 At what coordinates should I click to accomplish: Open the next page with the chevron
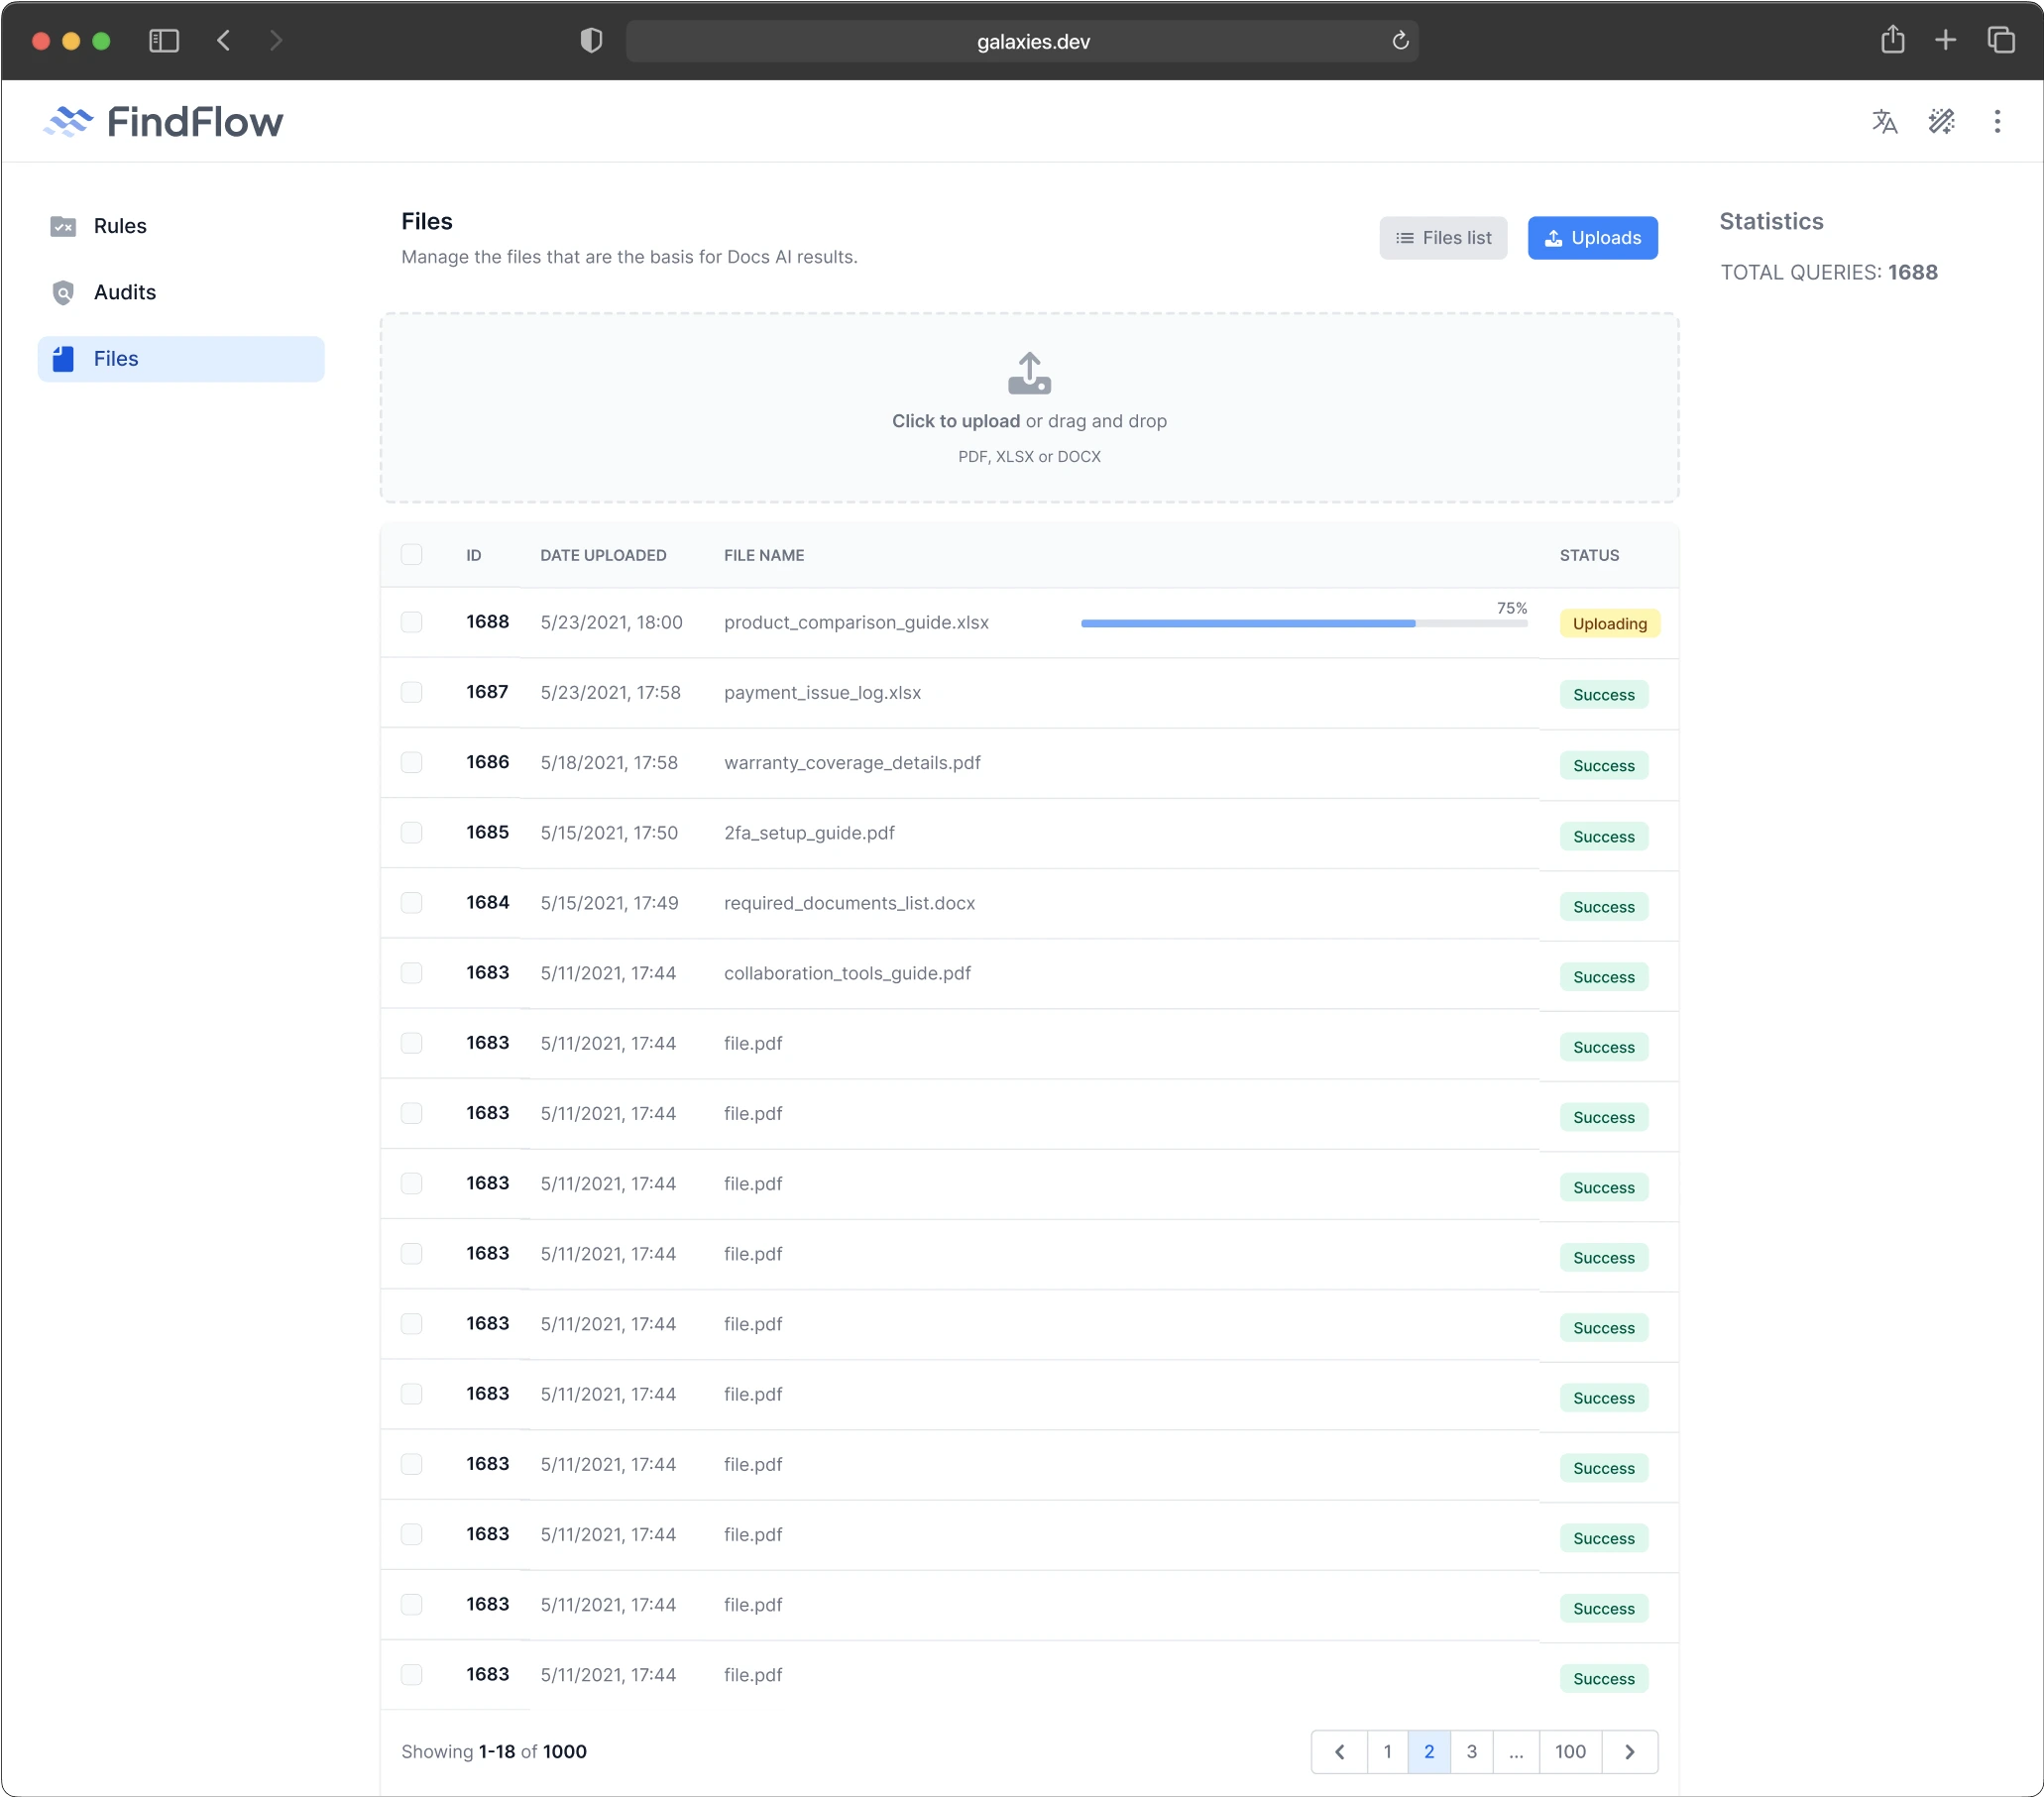point(1629,1751)
